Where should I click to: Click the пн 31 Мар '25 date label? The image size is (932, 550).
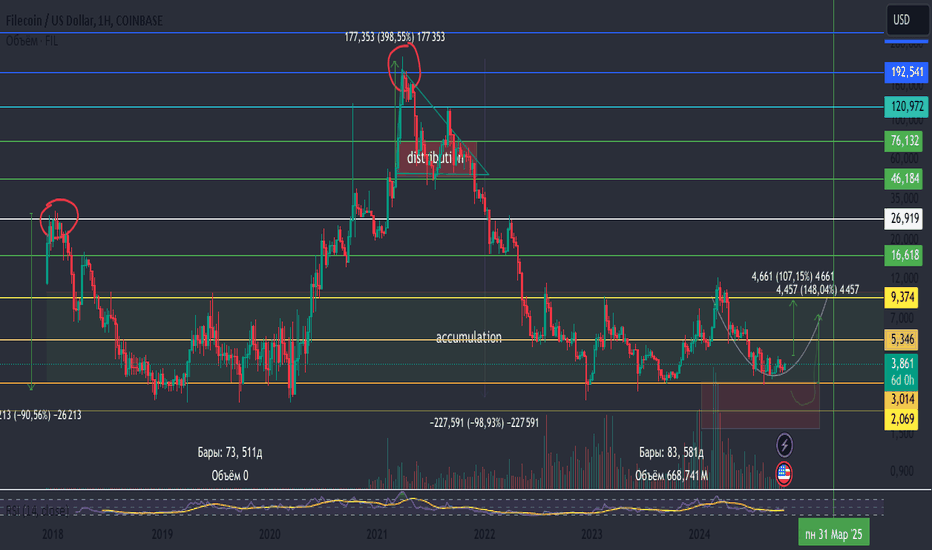coord(833,533)
